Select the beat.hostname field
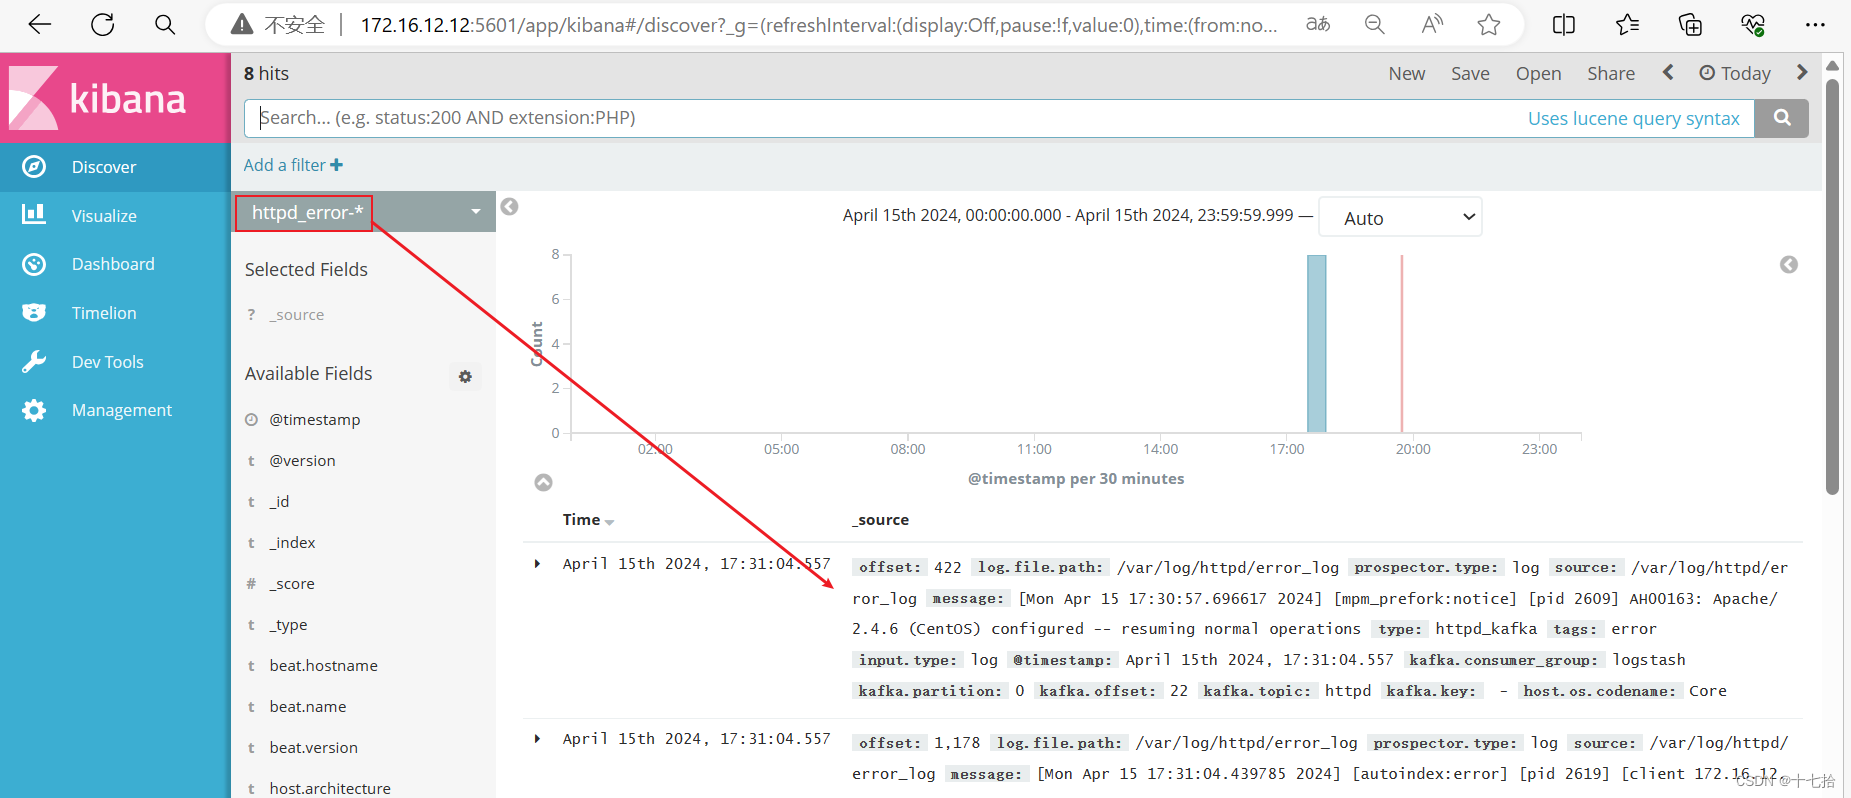 tap(323, 666)
